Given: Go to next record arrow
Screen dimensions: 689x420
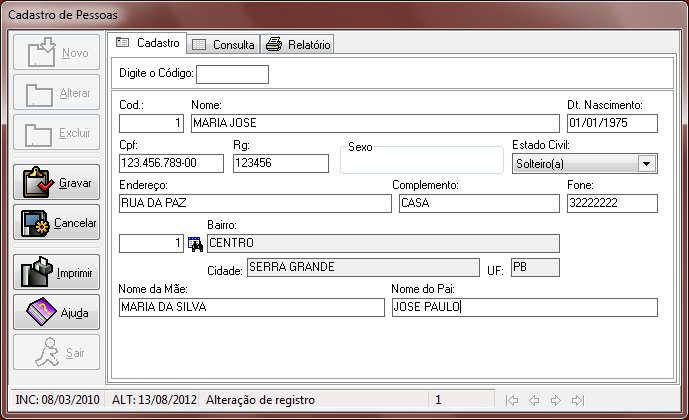Looking at the screenshot, I should (555, 400).
